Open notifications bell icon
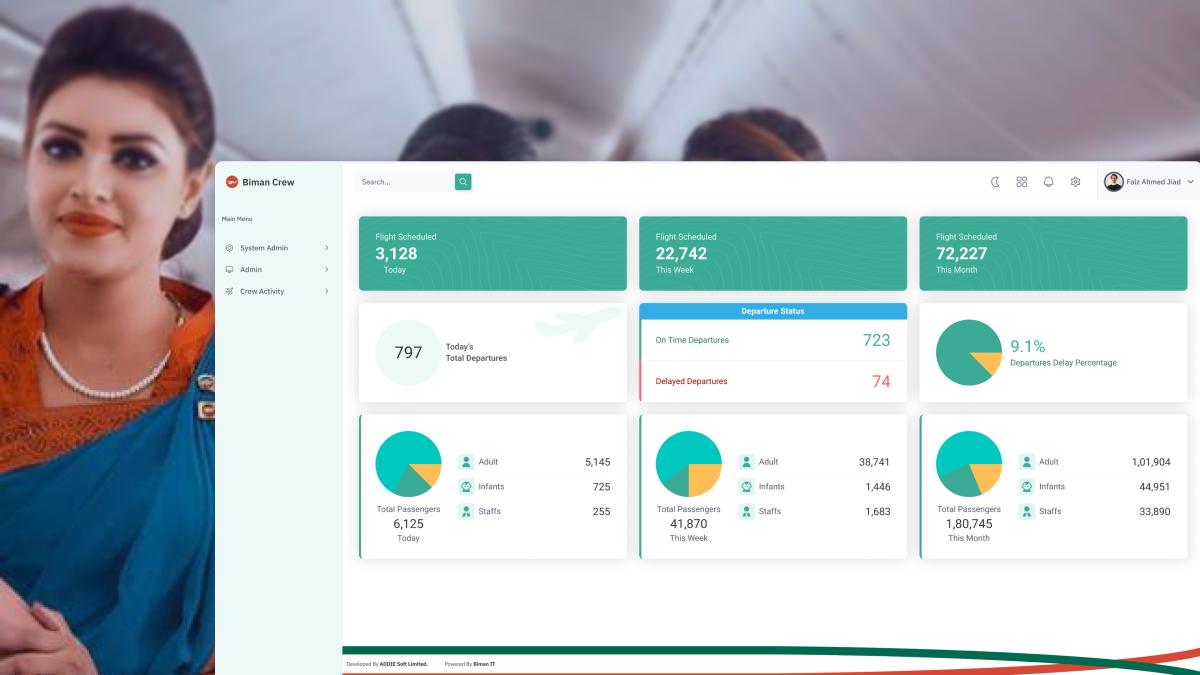 (1049, 182)
